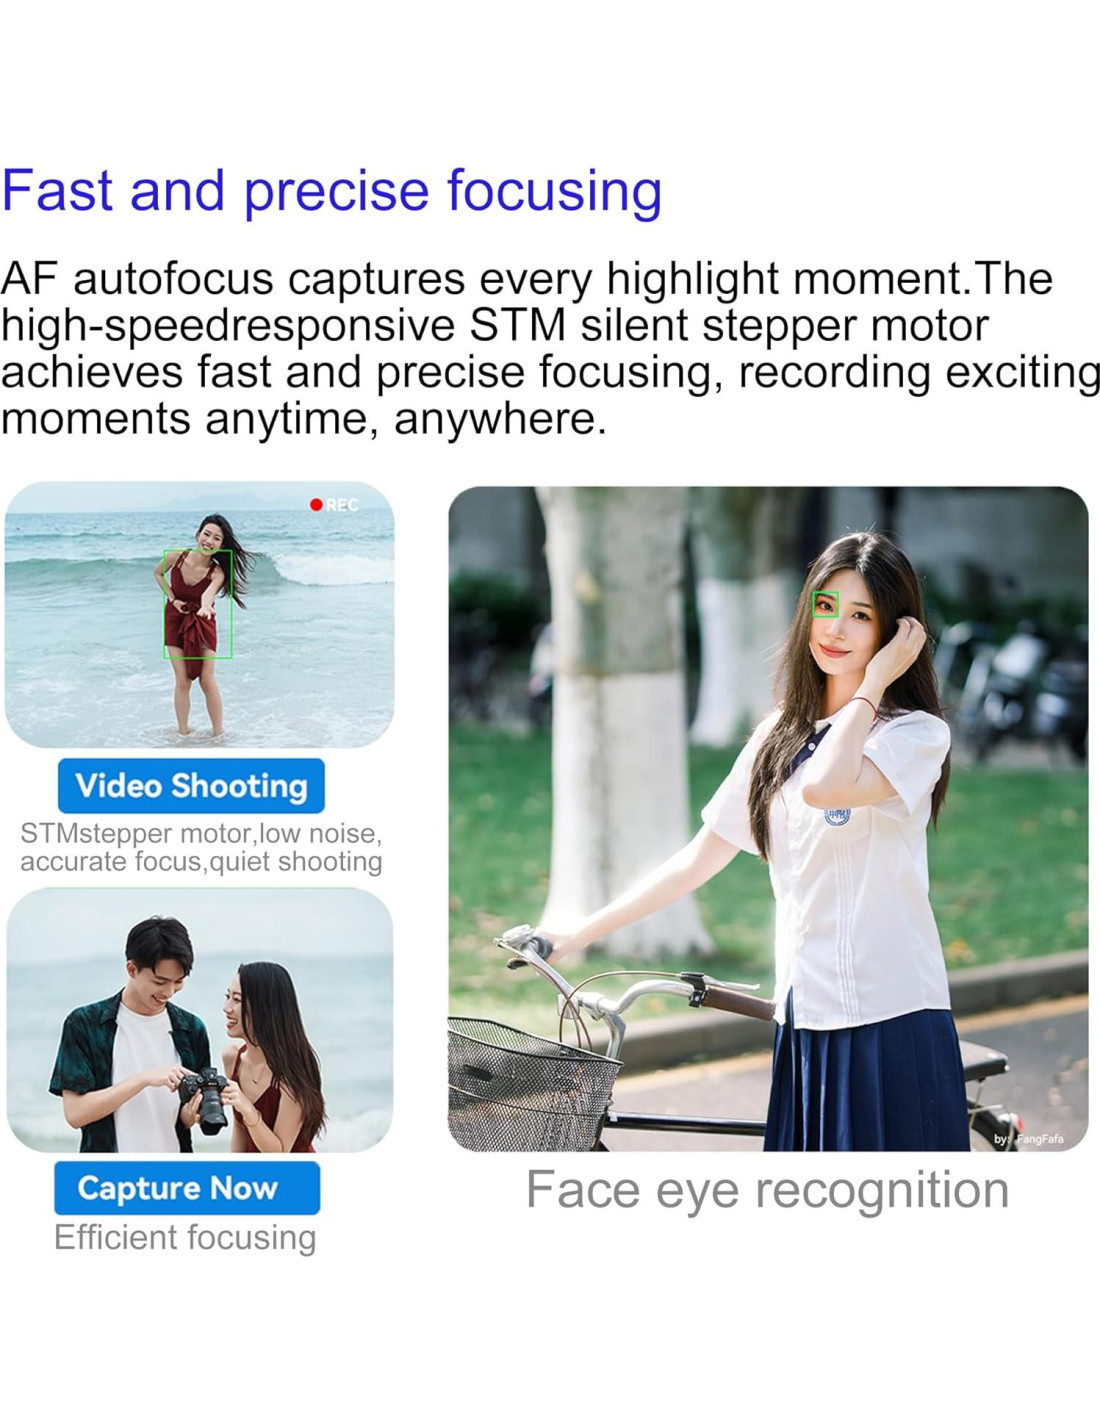The width and height of the screenshot is (1100, 1422).
Task: Click the Efficient focusing caption text
Action: (x=185, y=1238)
